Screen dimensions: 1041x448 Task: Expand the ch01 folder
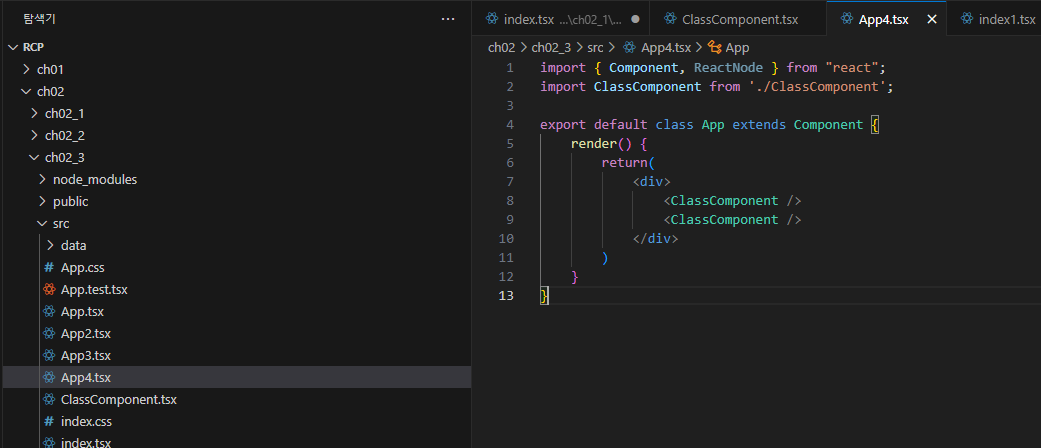26,69
